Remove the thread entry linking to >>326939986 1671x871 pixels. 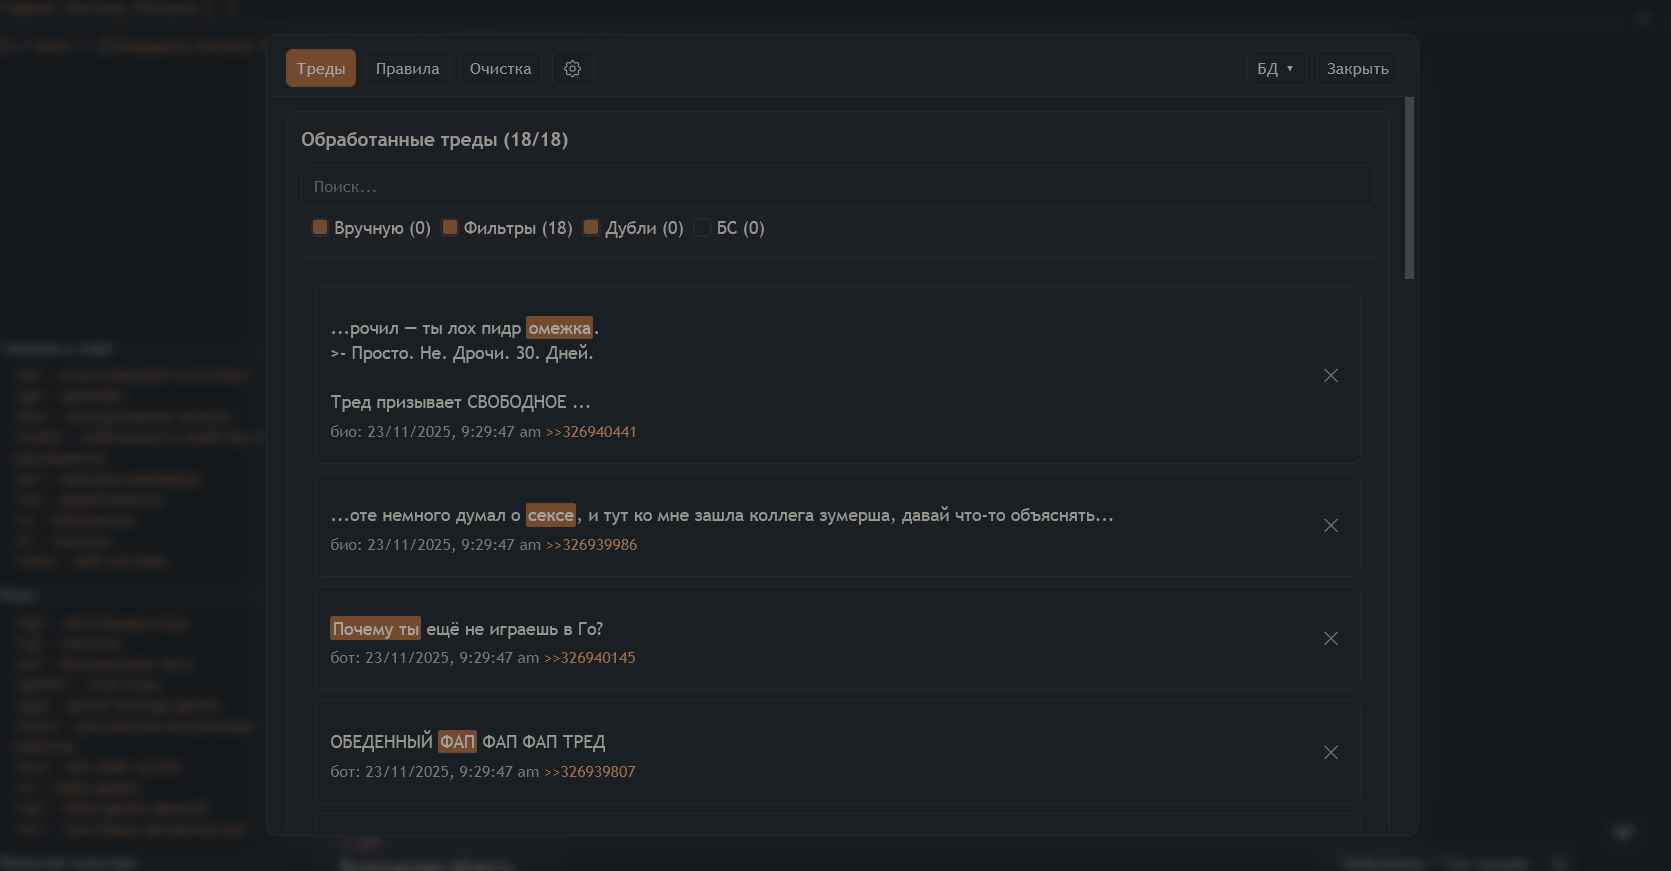[1331, 526]
